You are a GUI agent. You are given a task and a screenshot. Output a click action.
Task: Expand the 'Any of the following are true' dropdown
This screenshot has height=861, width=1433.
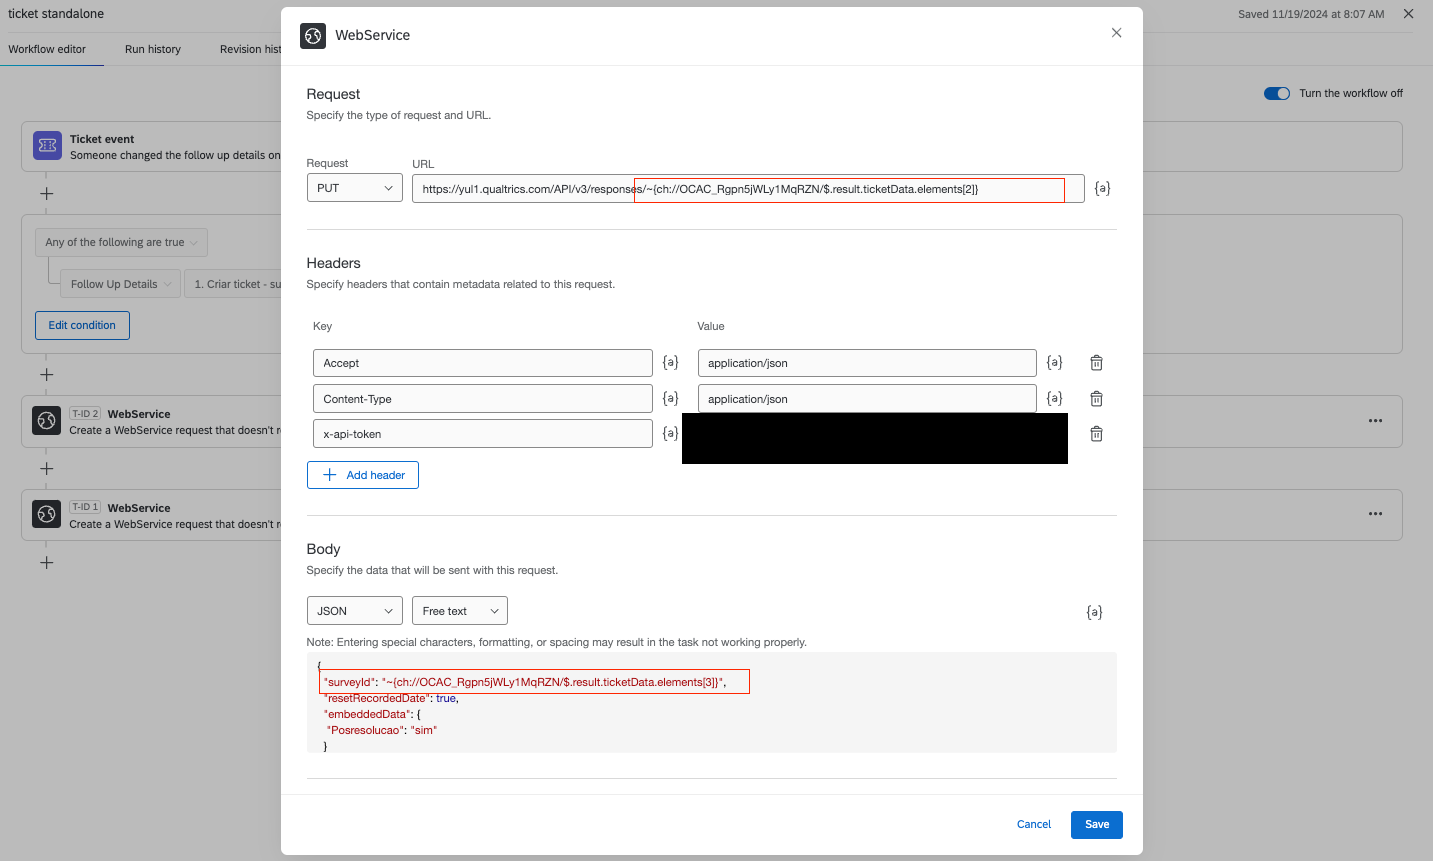click(121, 242)
